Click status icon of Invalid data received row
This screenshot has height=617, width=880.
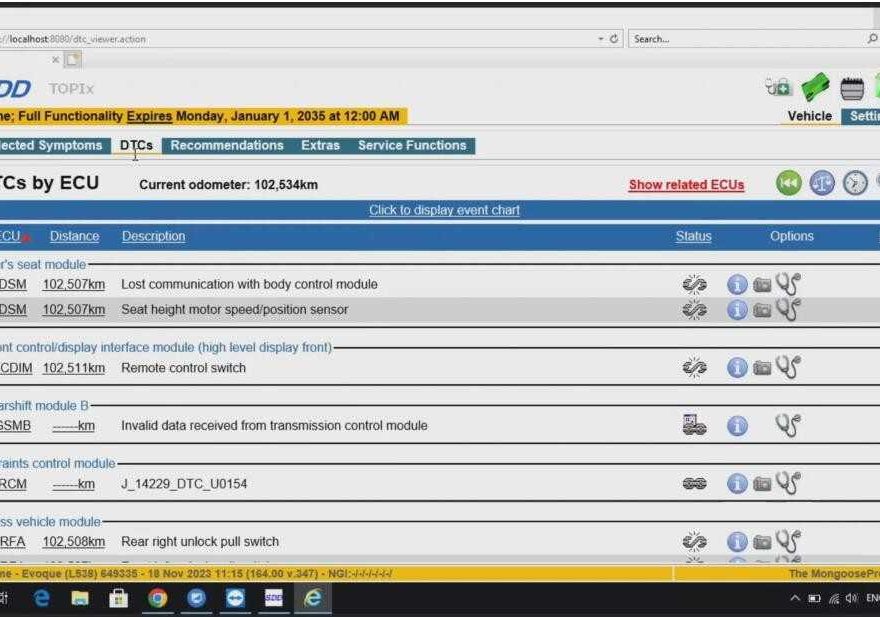tap(694, 425)
